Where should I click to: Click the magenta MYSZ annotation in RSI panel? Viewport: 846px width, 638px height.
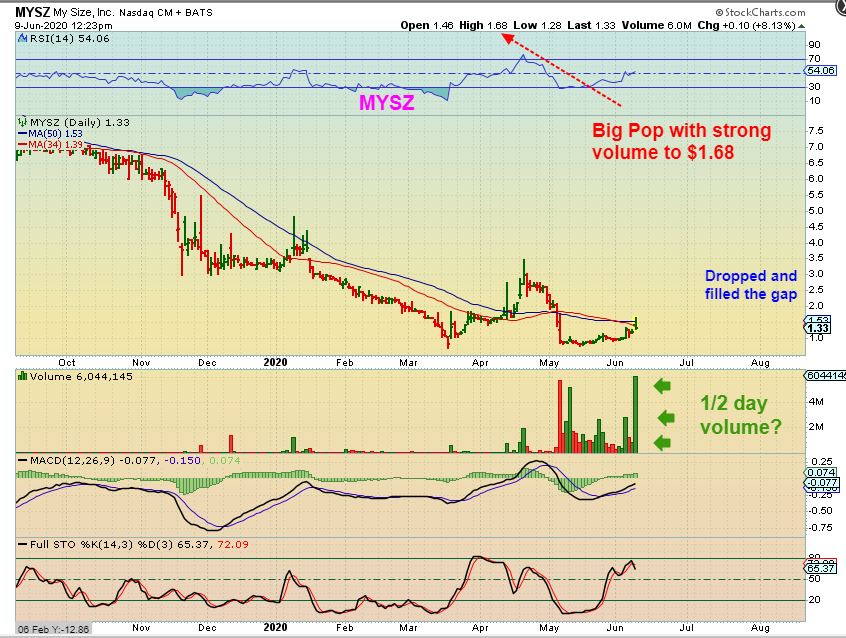[387, 103]
